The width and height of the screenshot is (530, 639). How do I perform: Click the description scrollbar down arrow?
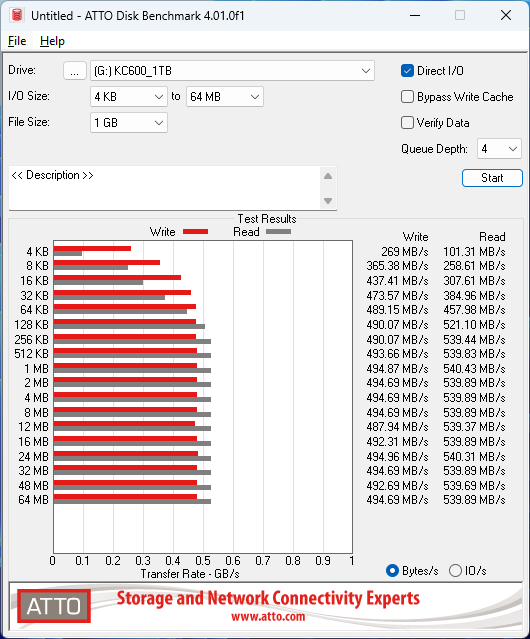pyautogui.click(x=328, y=201)
